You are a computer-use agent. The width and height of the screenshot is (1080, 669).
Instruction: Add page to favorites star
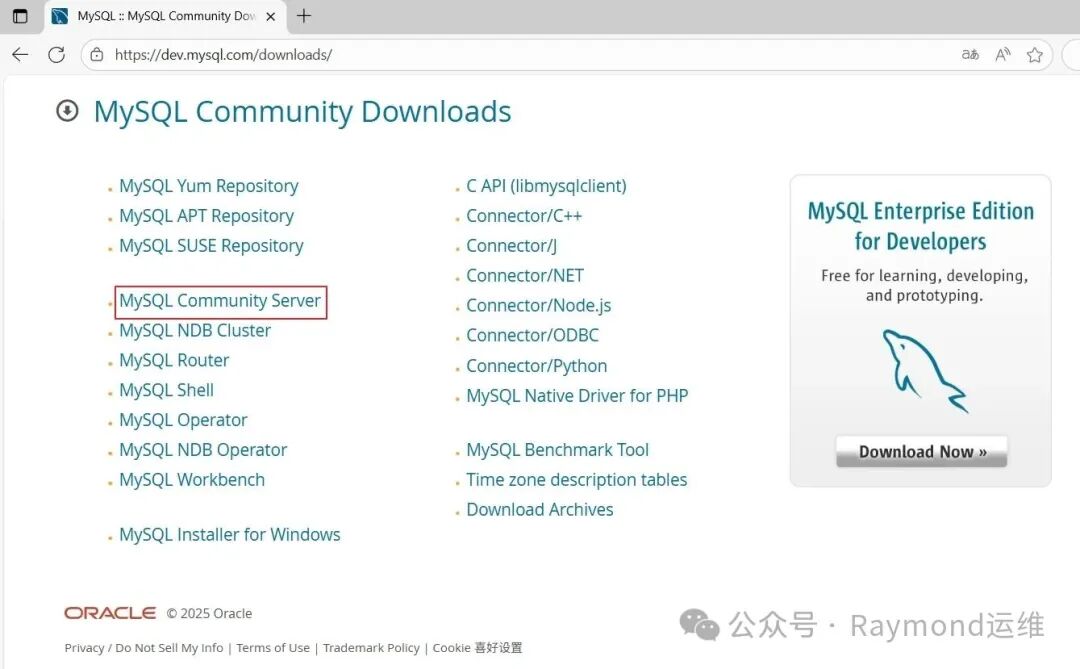point(1035,54)
